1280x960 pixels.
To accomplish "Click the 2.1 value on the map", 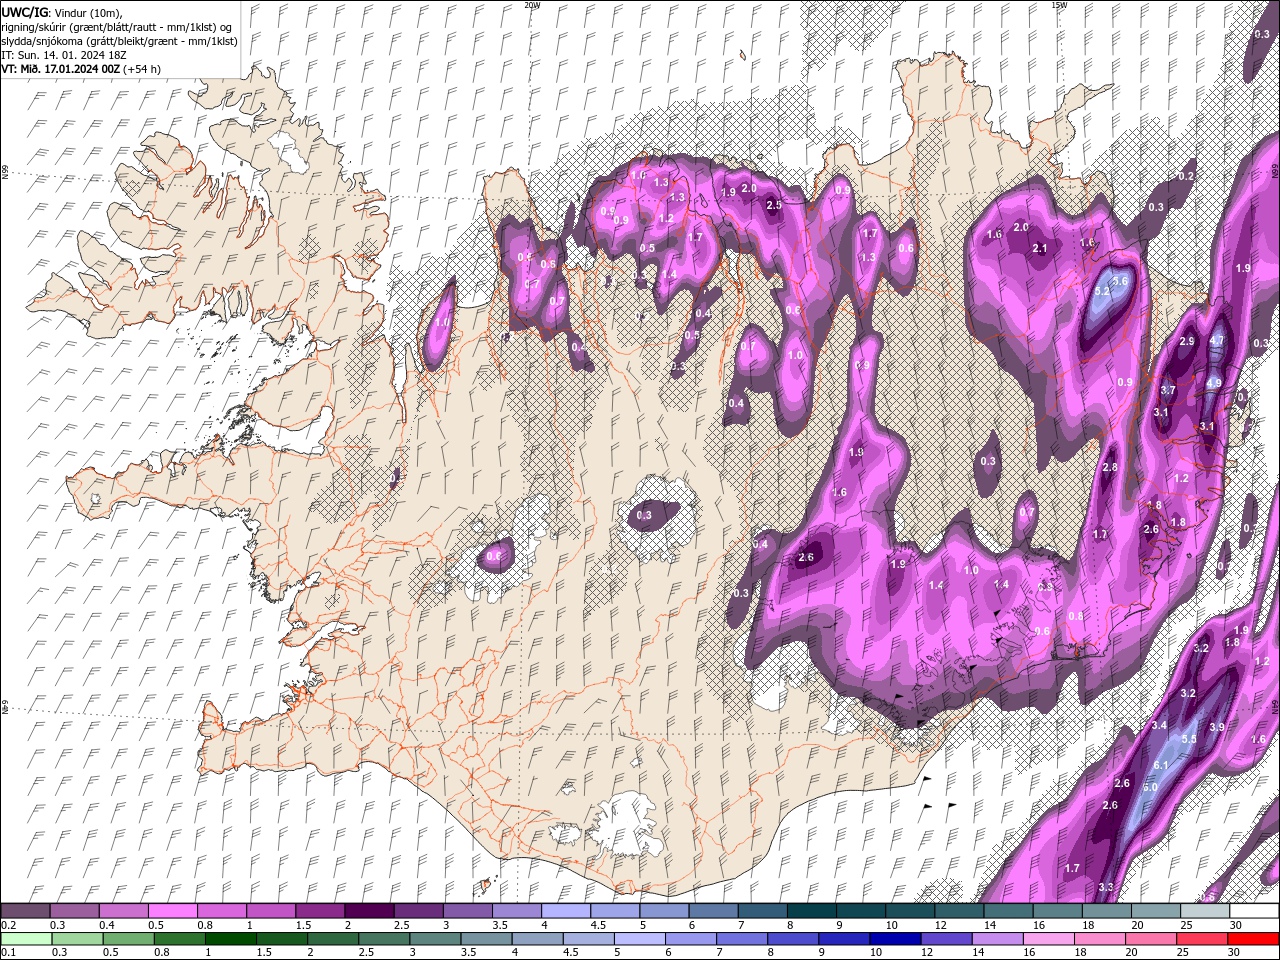I will tap(1039, 249).
